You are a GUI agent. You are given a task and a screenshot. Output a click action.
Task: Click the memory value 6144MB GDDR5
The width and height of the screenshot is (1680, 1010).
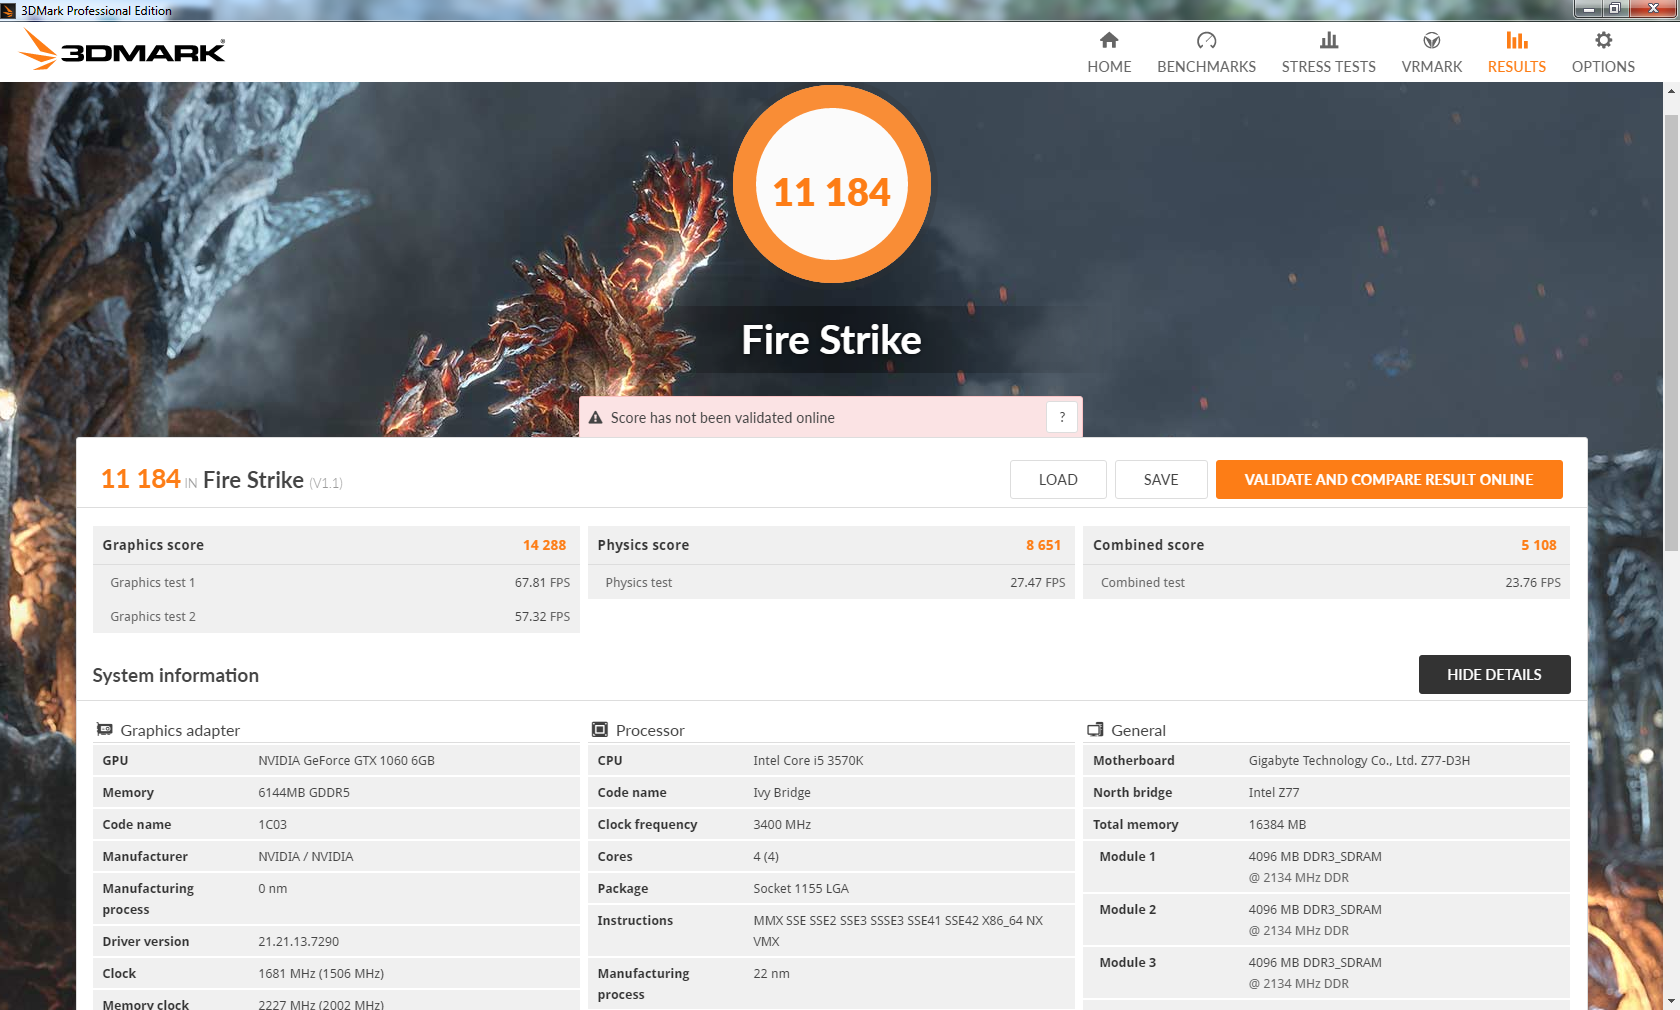pos(304,792)
